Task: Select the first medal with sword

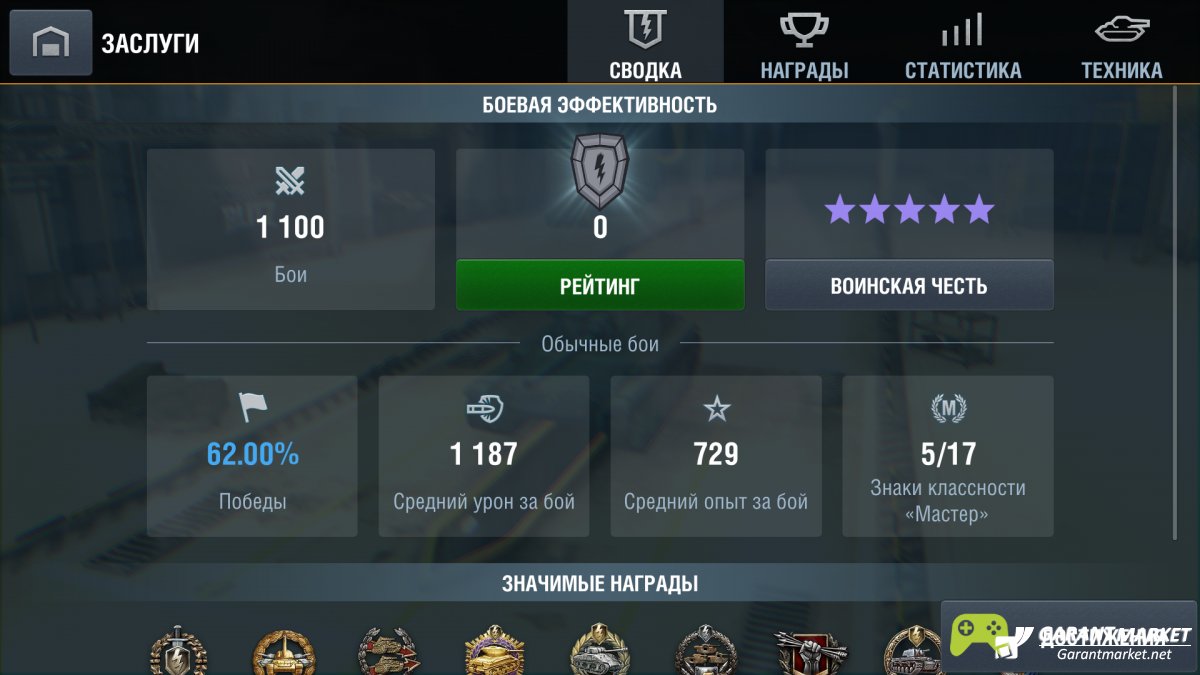Action: click(x=178, y=651)
